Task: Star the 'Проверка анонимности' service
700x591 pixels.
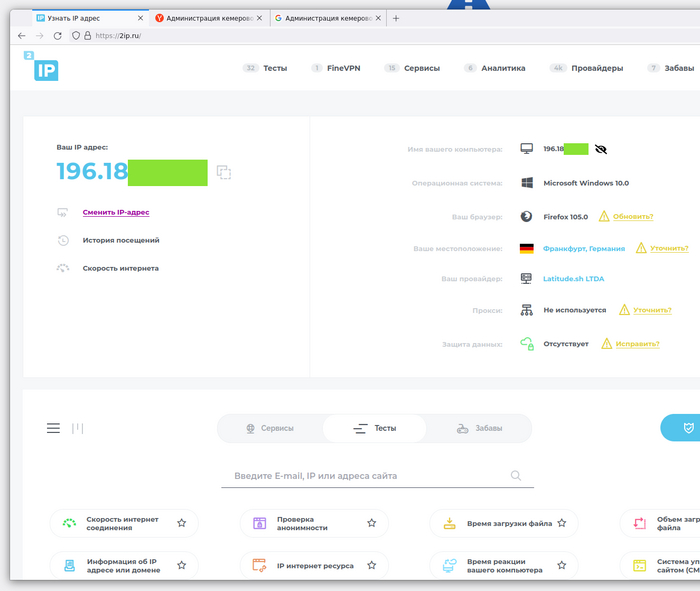Action: coord(371,523)
